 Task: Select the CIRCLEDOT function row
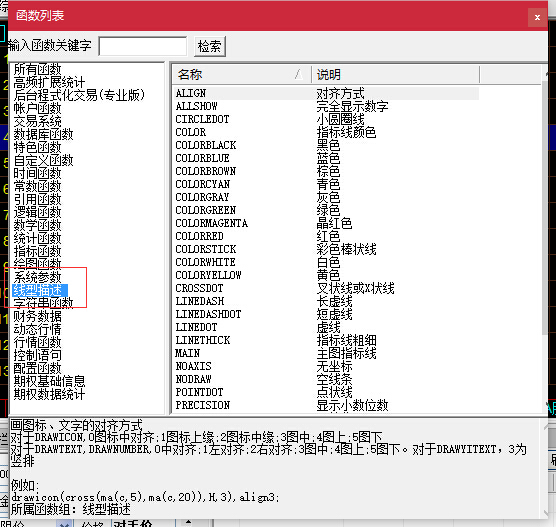point(326,119)
